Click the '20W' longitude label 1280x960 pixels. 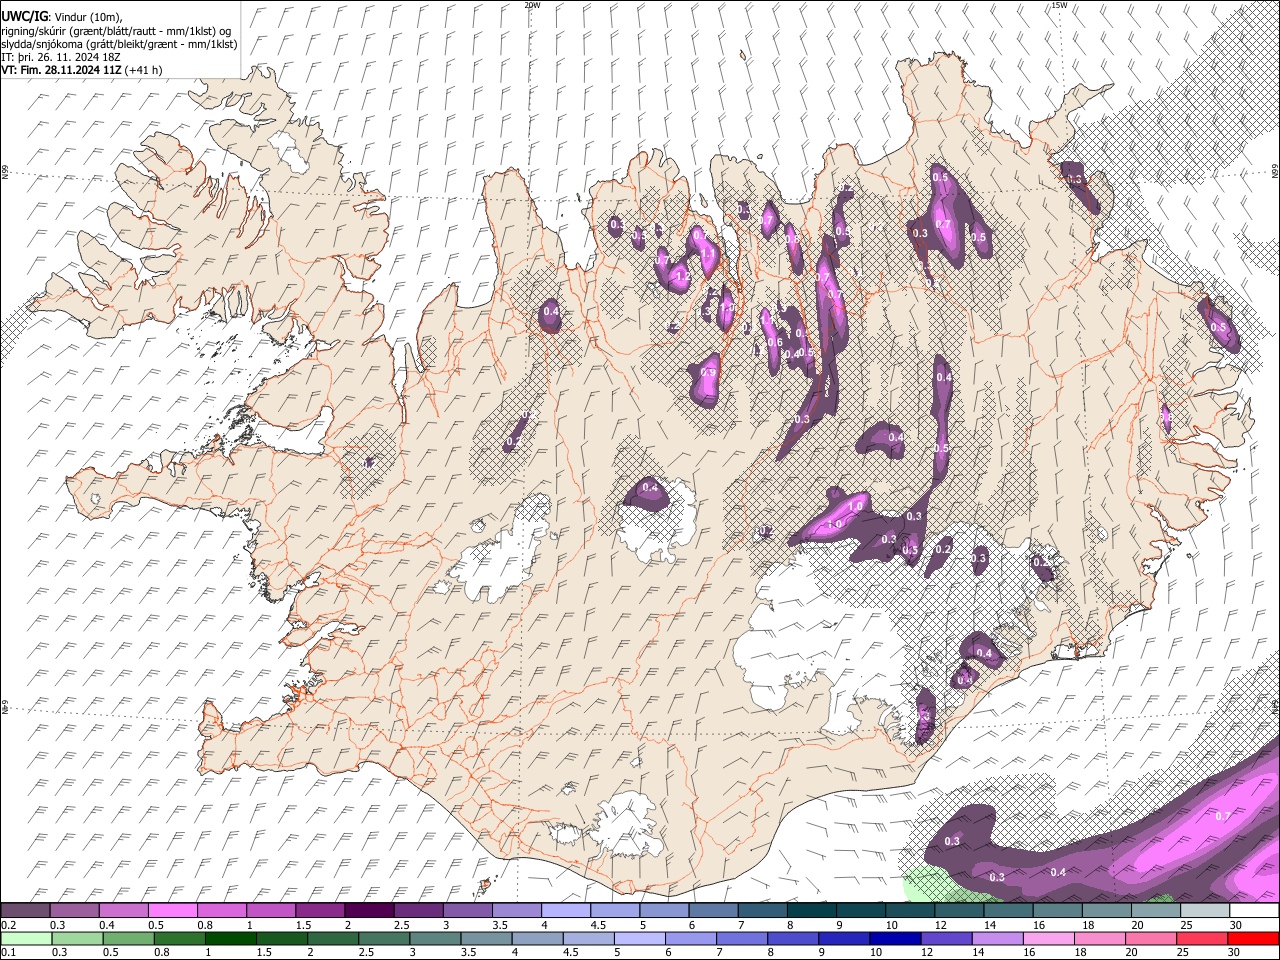click(x=533, y=5)
